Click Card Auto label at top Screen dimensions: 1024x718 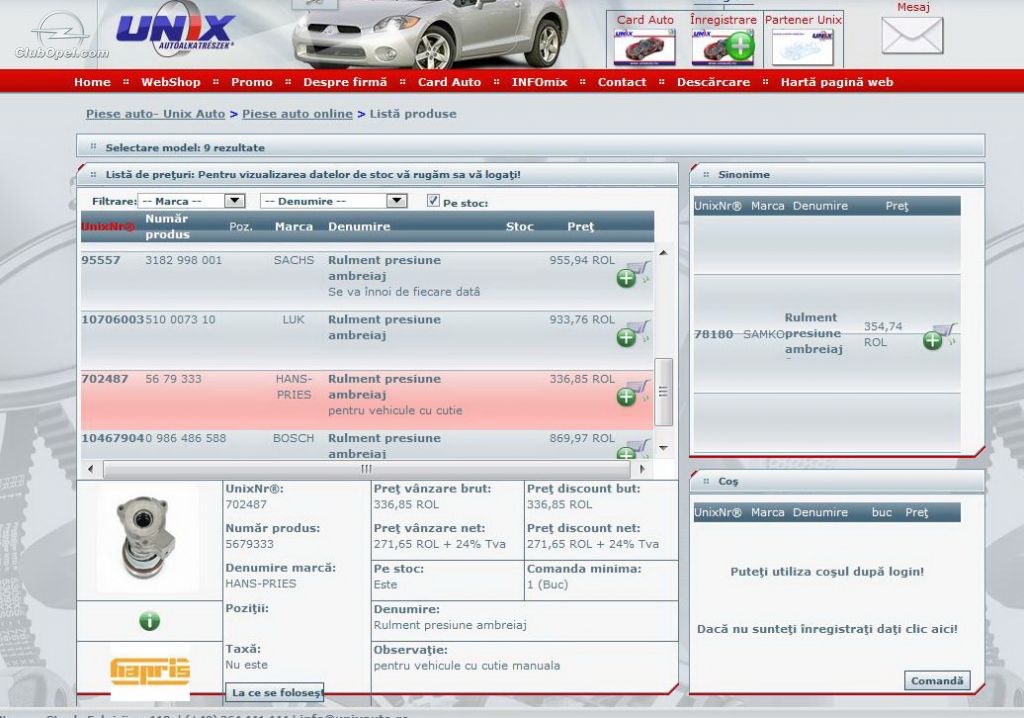click(x=645, y=20)
